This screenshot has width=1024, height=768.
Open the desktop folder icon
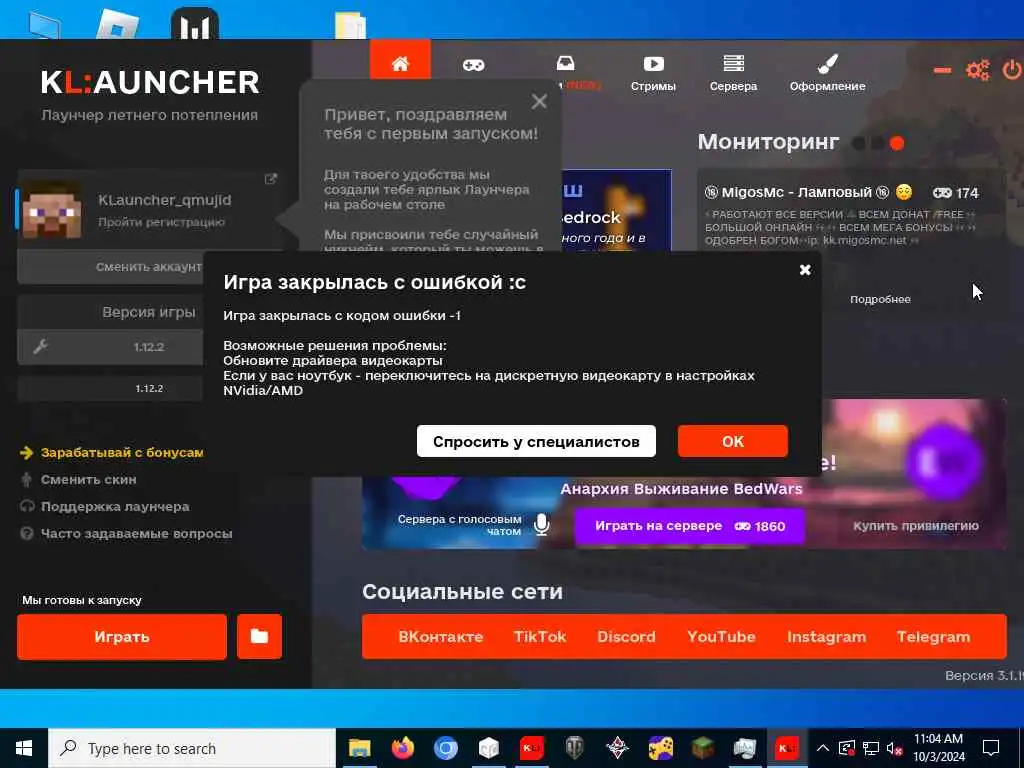click(351, 25)
